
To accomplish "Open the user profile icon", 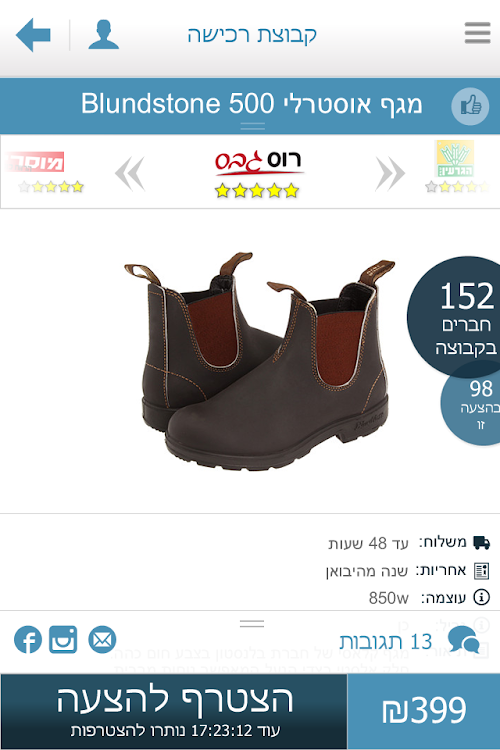I will (x=103, y=35).
